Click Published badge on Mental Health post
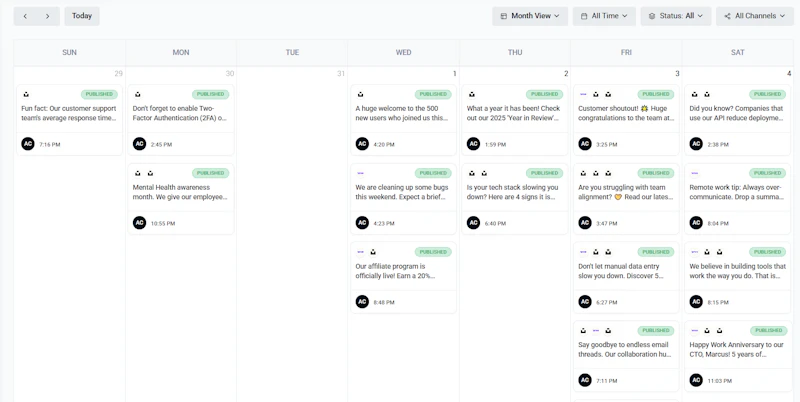This screenshot has width=800, height=402. 211,173
